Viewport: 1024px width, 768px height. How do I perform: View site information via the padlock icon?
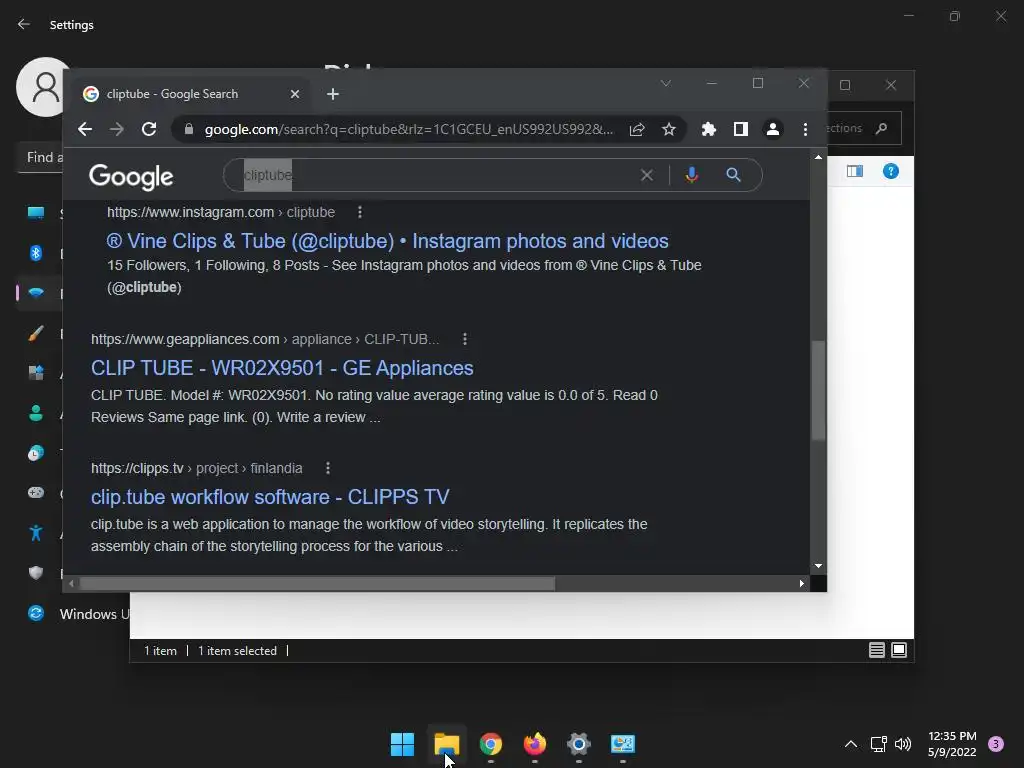(x=189, y=129)
